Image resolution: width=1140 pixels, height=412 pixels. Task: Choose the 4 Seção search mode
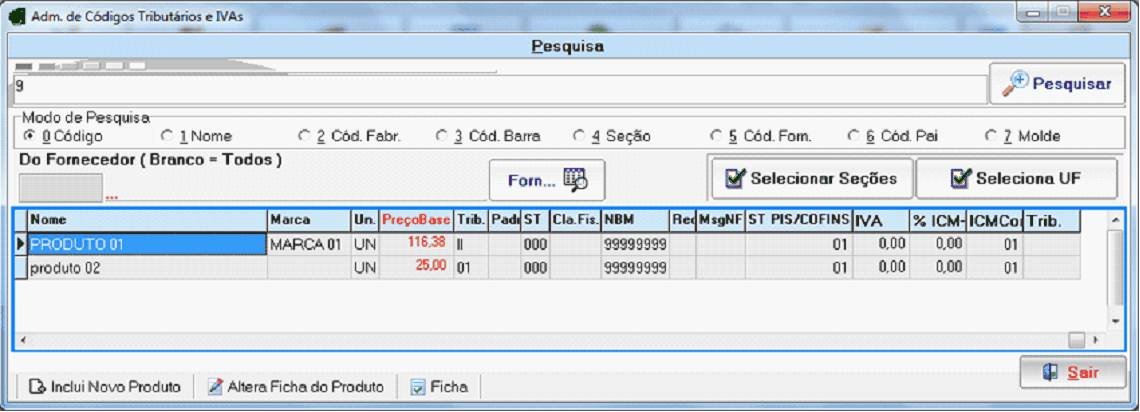tap(580, 136)
